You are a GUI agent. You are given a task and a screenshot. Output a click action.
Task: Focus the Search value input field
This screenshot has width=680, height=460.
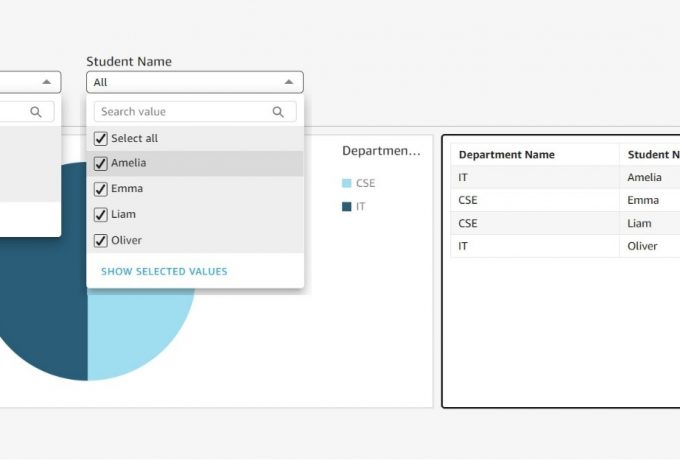(x=195, y=112)
